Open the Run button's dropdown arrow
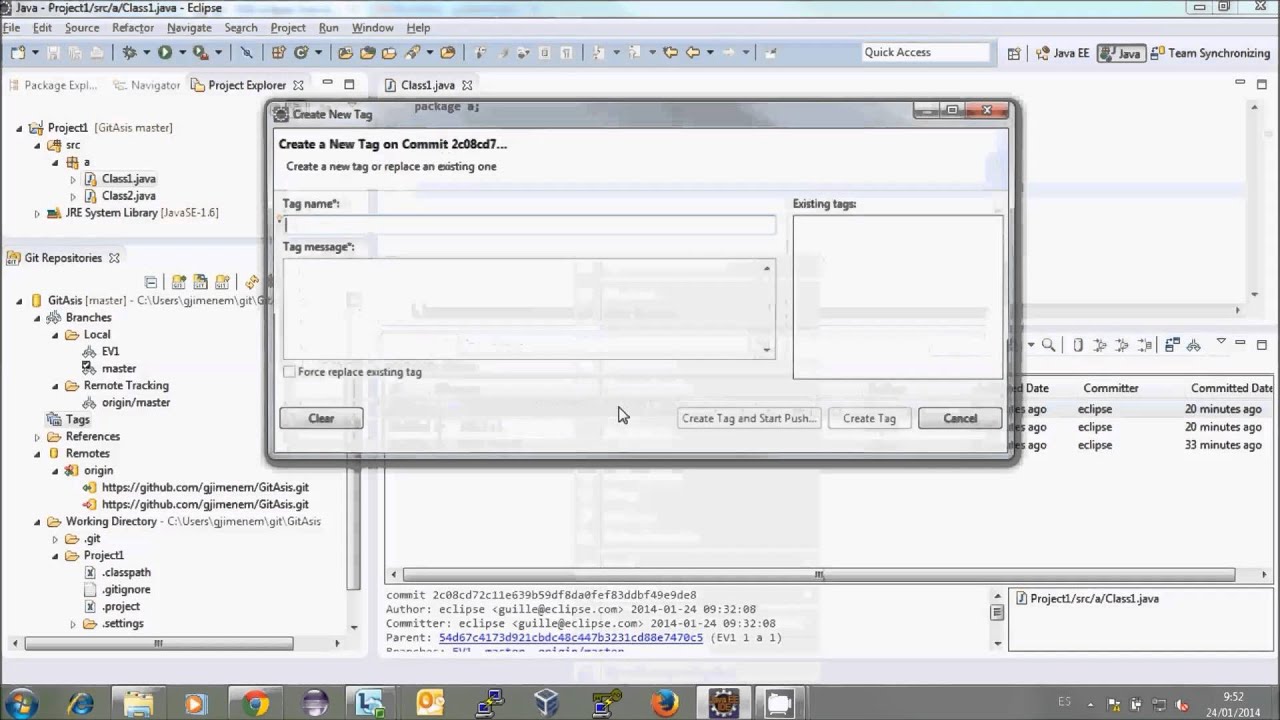This screenshot has height=720, width=1280. click(182, 53)
